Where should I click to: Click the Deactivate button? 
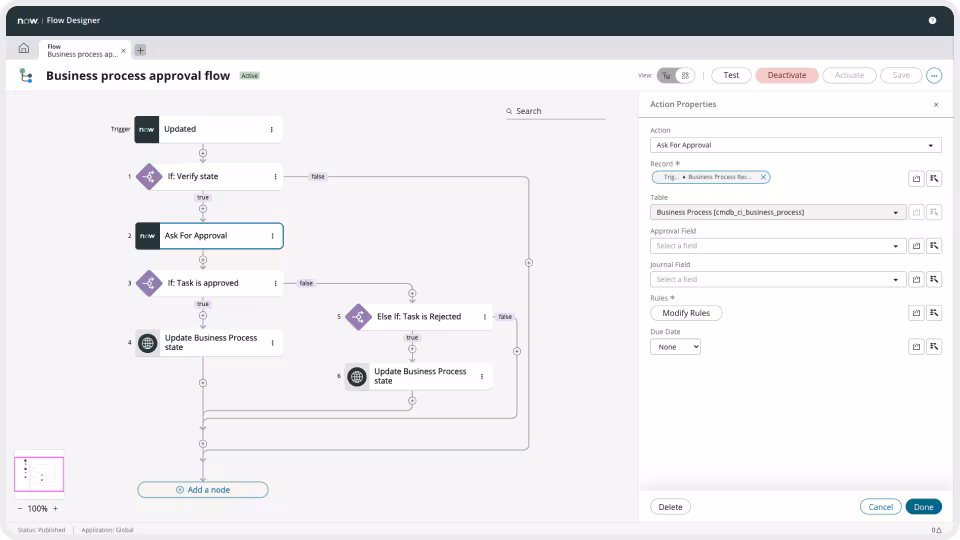coord(786,75)
